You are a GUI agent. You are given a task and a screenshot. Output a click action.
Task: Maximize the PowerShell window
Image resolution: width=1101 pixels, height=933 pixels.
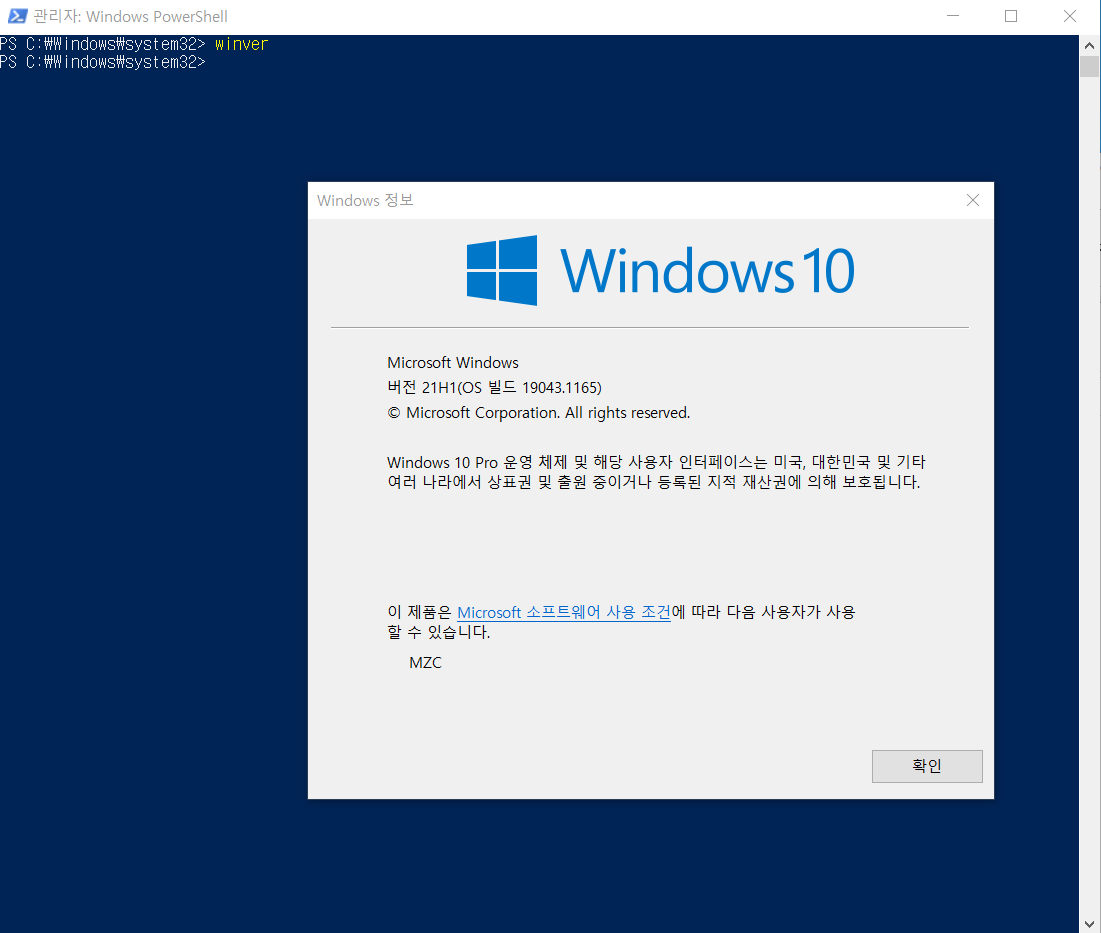pyautogui.click(x=1011, y=15)
